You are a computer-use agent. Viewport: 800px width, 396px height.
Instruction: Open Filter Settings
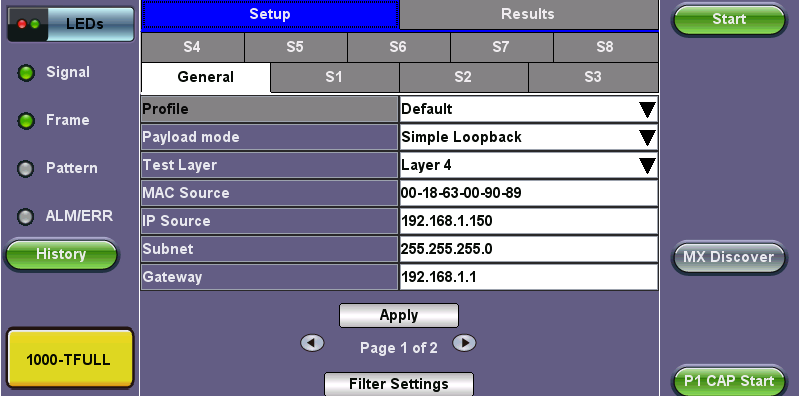399,384
